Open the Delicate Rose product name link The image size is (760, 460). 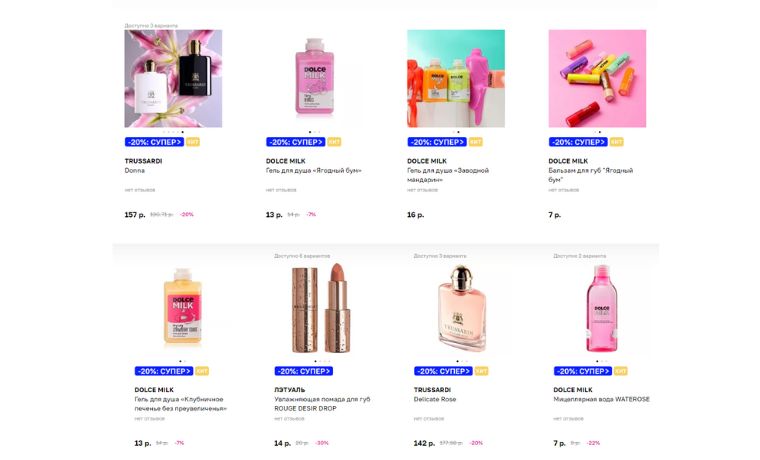point(435,399)
